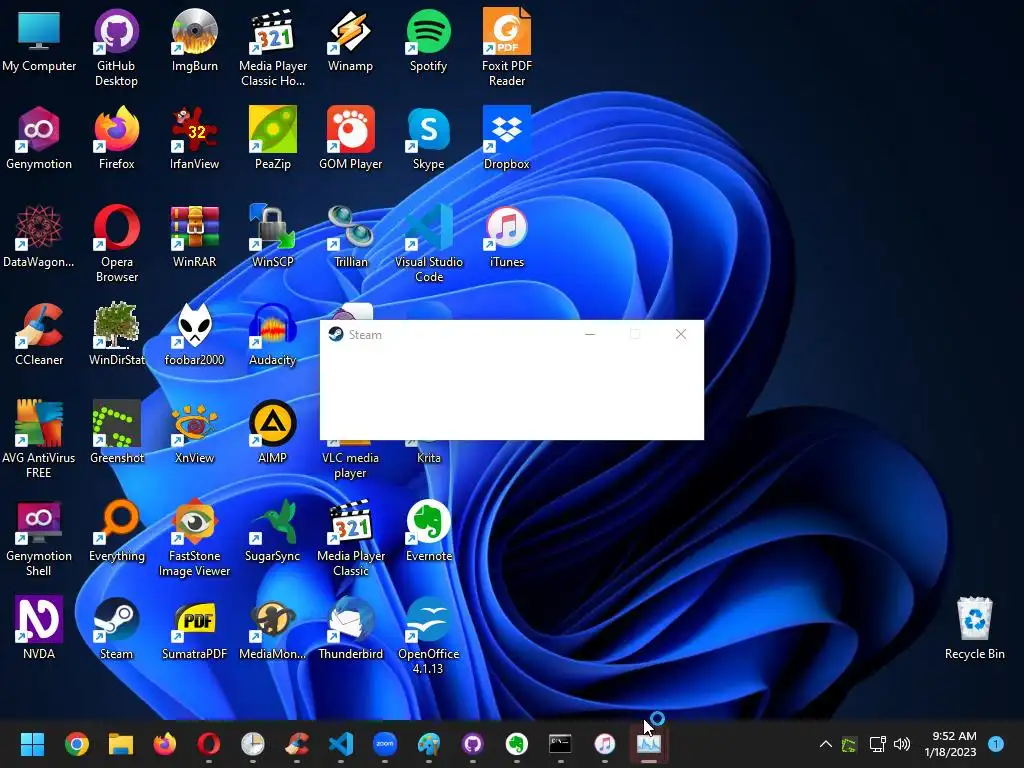1024x768 pixels.
Task: Select the Firefox desktop shortcut
Action: pos(116,137)
